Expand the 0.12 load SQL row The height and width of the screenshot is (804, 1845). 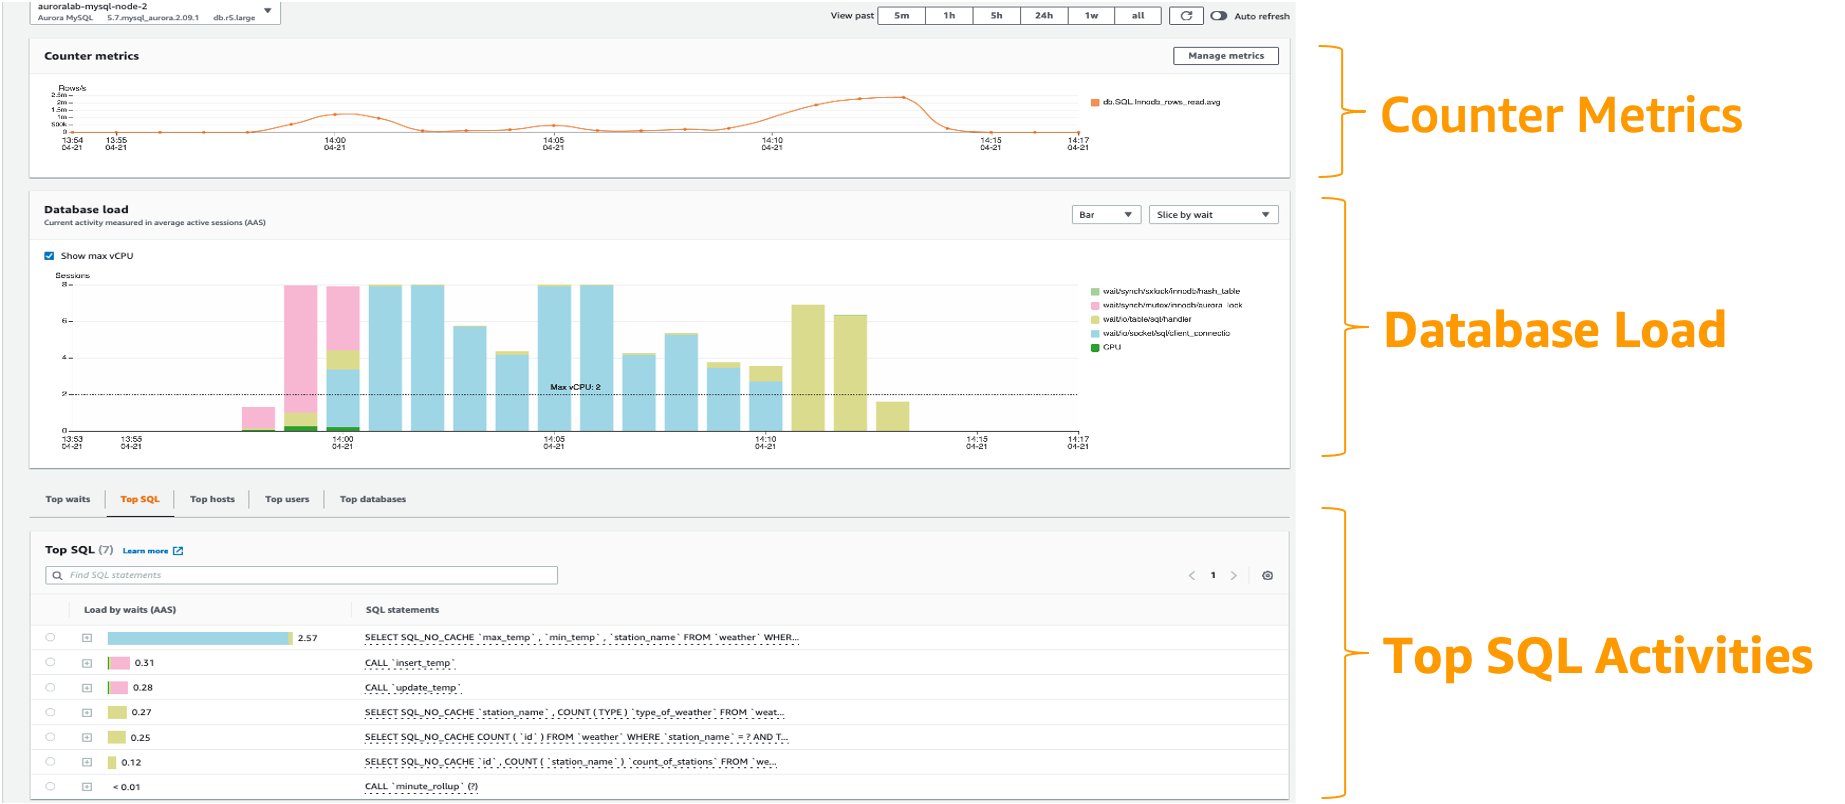(x=87, y=762)
